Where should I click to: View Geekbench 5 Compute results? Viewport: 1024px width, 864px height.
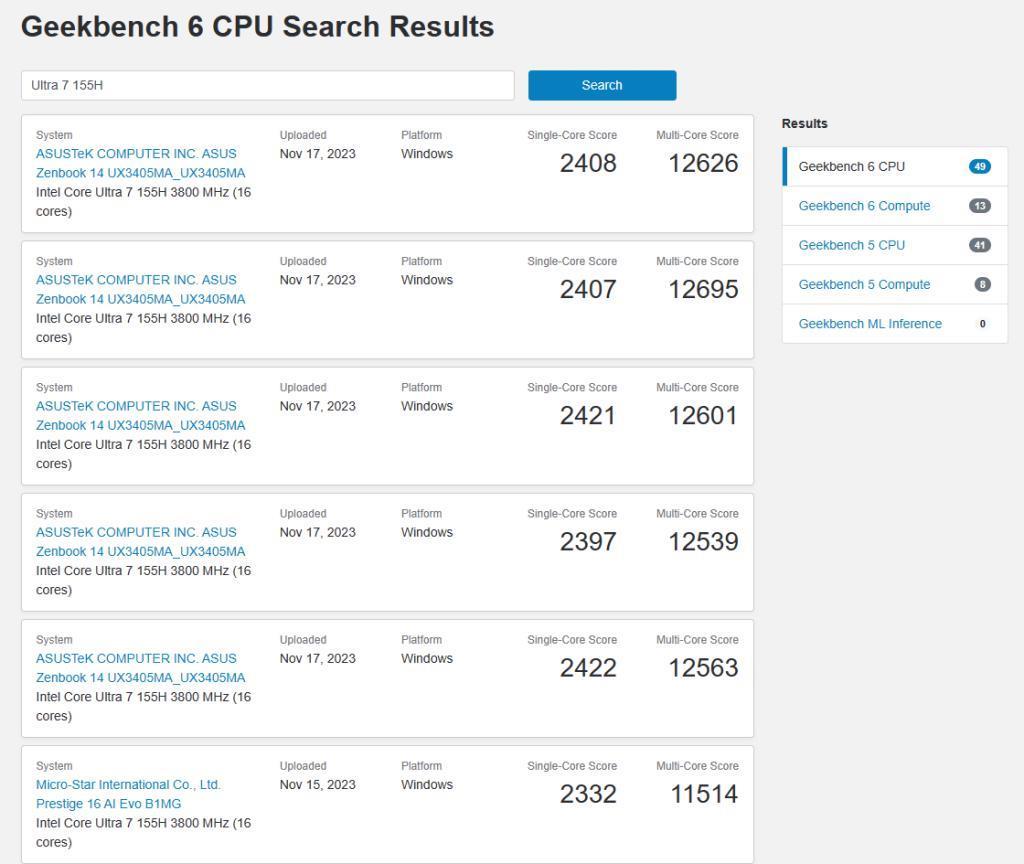coord(864,285)
